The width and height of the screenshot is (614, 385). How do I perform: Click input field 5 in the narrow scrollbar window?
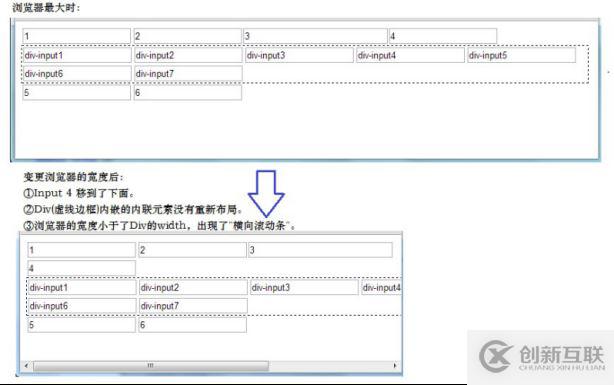pyautogui.click(x=81, y=325)
